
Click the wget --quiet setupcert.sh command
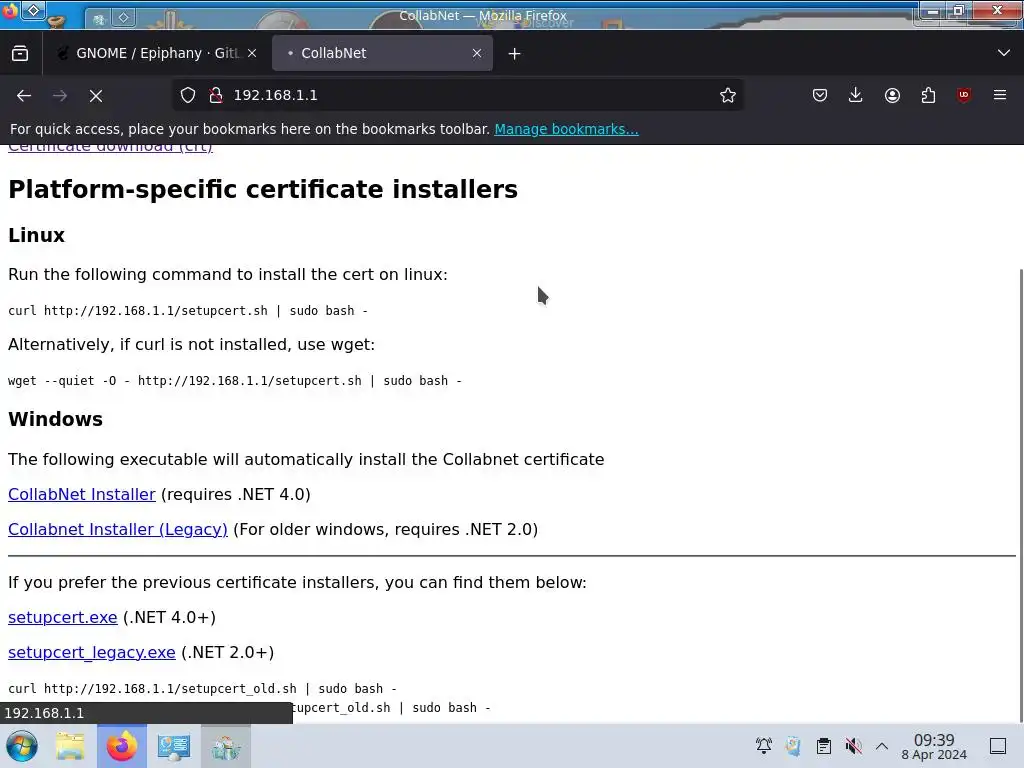[x=234, y=381]
